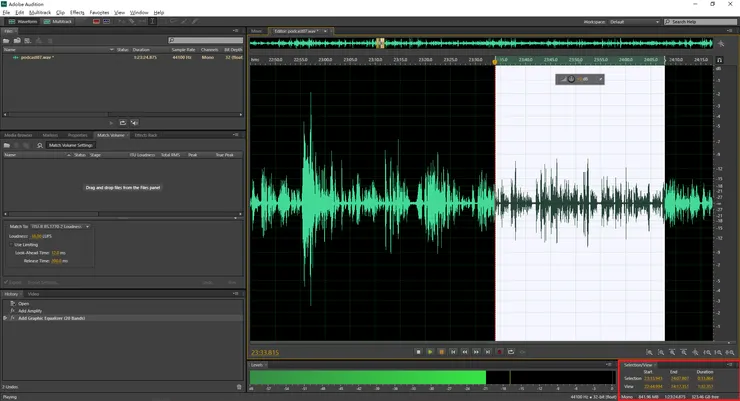
Task: Click the Open File folder icon in Files panel
Action: point(7,44)
